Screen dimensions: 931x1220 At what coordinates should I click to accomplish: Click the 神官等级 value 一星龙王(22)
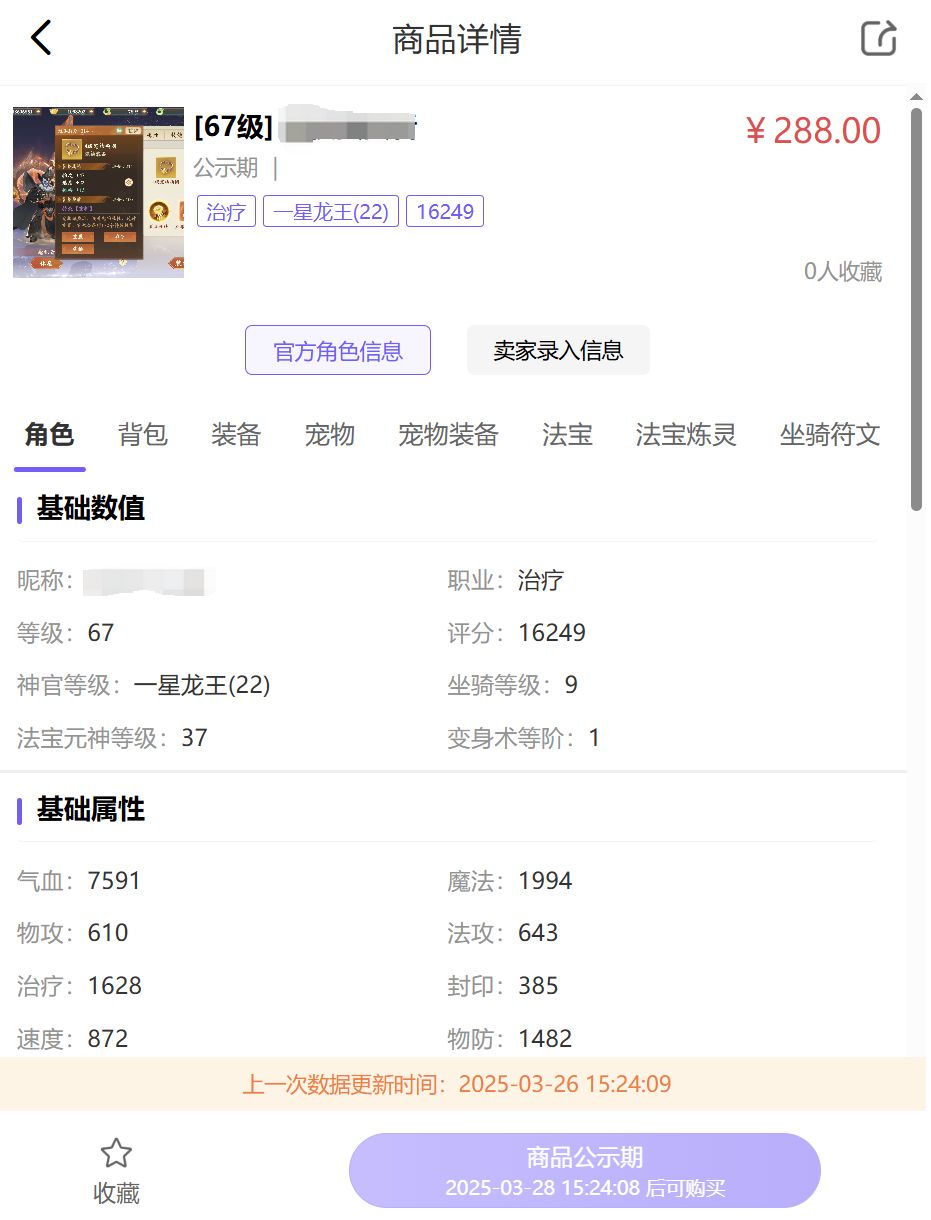pyautogui.click(x=202, y=685)
